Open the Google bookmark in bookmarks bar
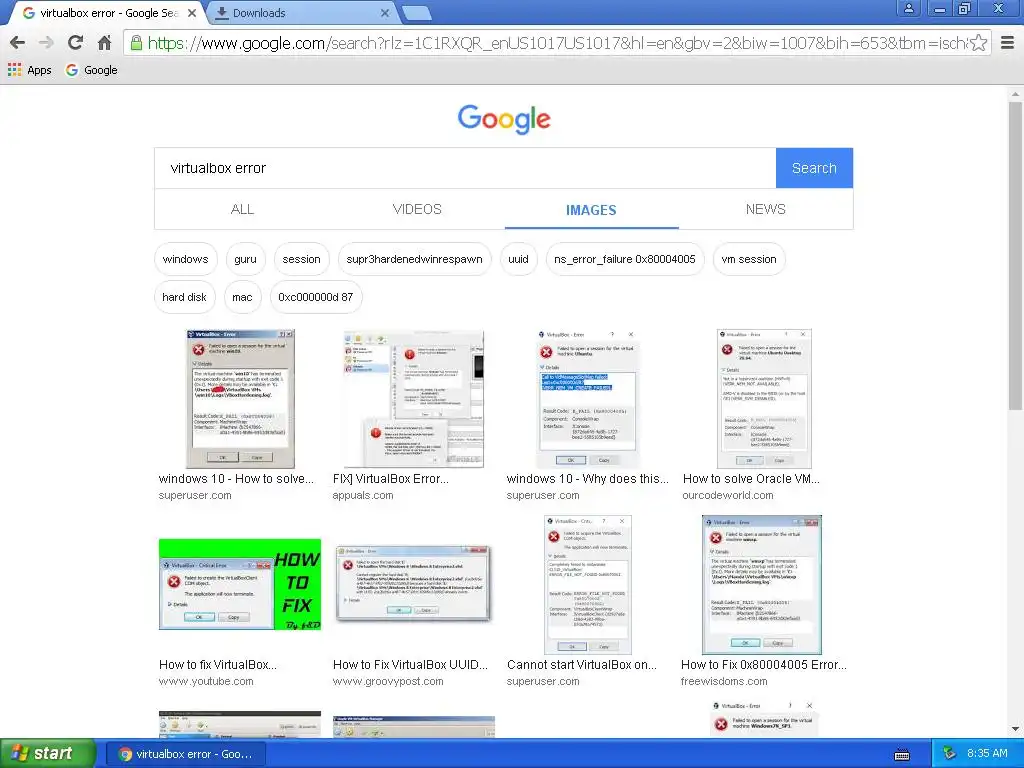 click(x=91, y=70)
